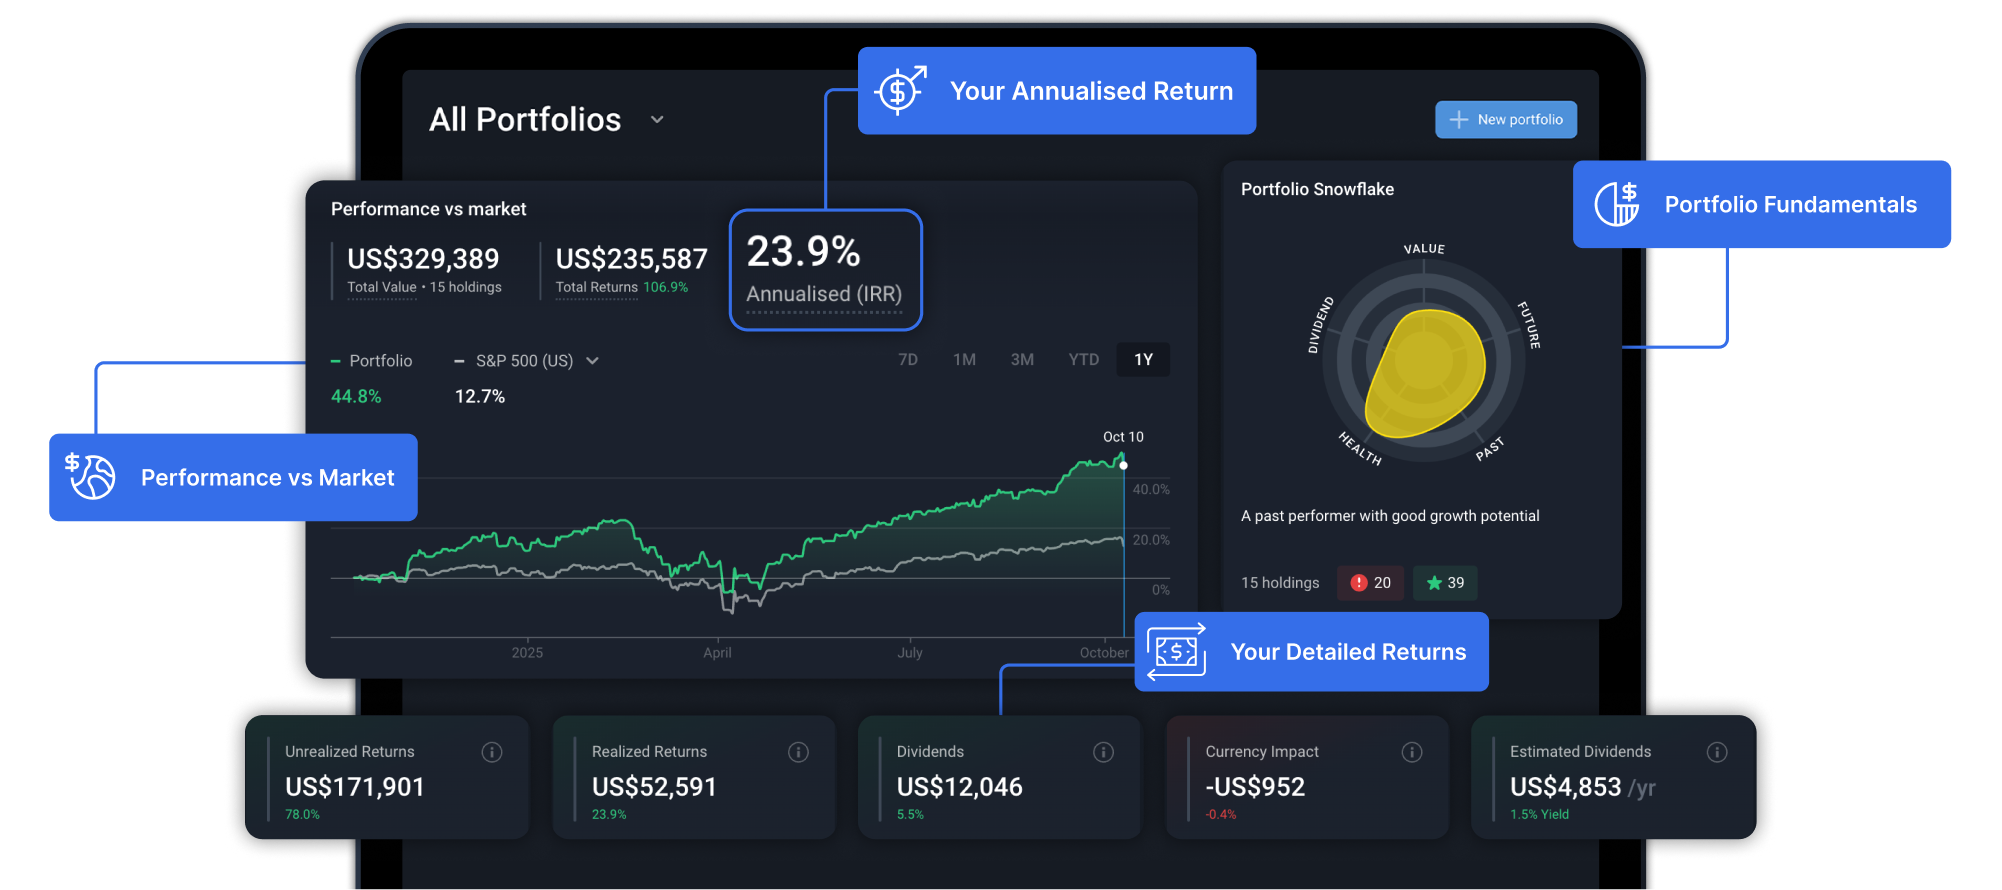Open info icon on Unrealized Returns card
The image size is (2002, 890).
point(491,752)
